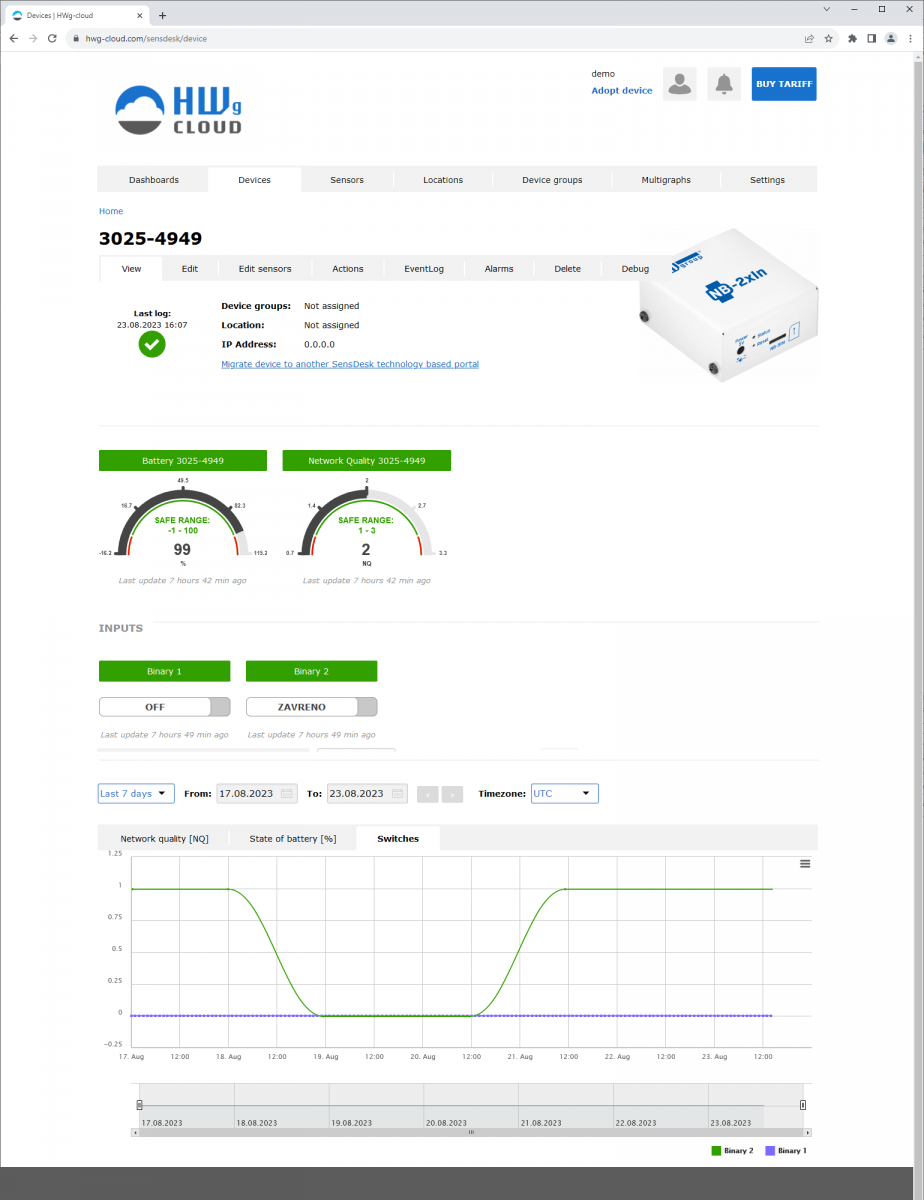
Task: Click the browser address bar URL
Action: coord(145,38)
